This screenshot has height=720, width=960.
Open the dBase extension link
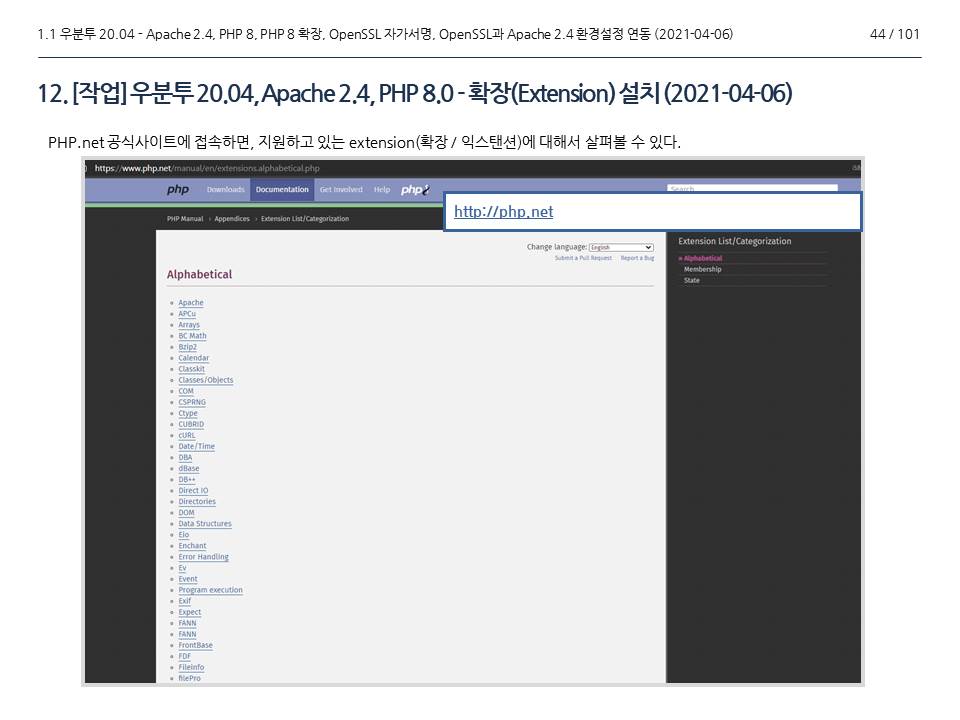189,468
